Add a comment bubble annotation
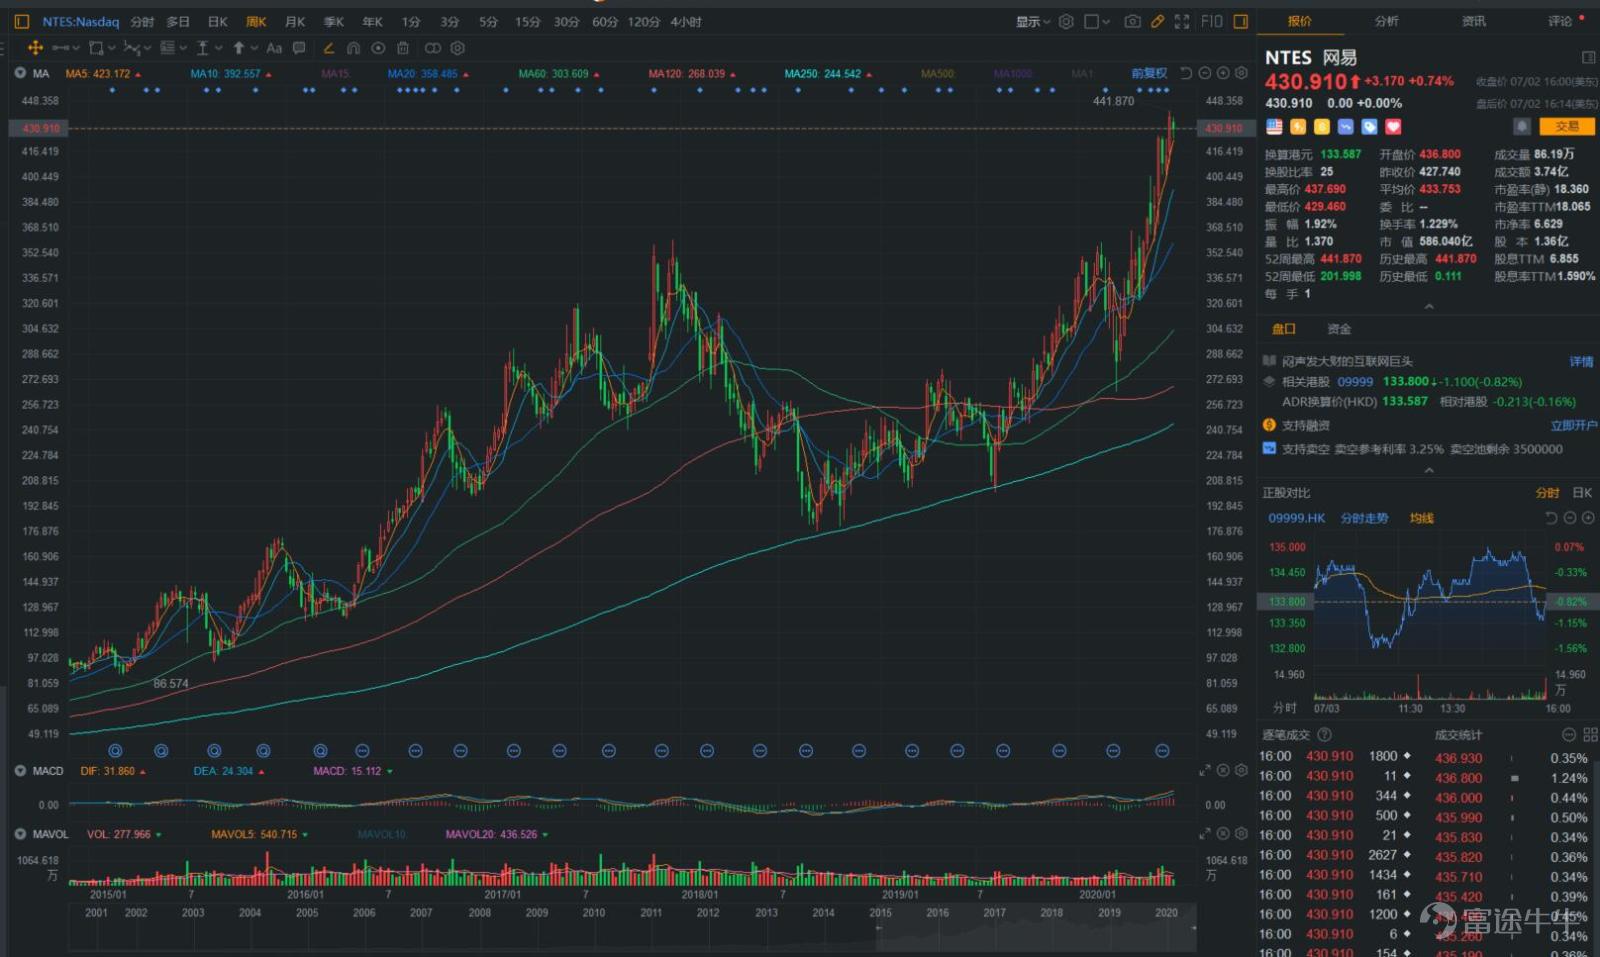The width and height of the screenshot is (1600, 957). coord(299,47)
